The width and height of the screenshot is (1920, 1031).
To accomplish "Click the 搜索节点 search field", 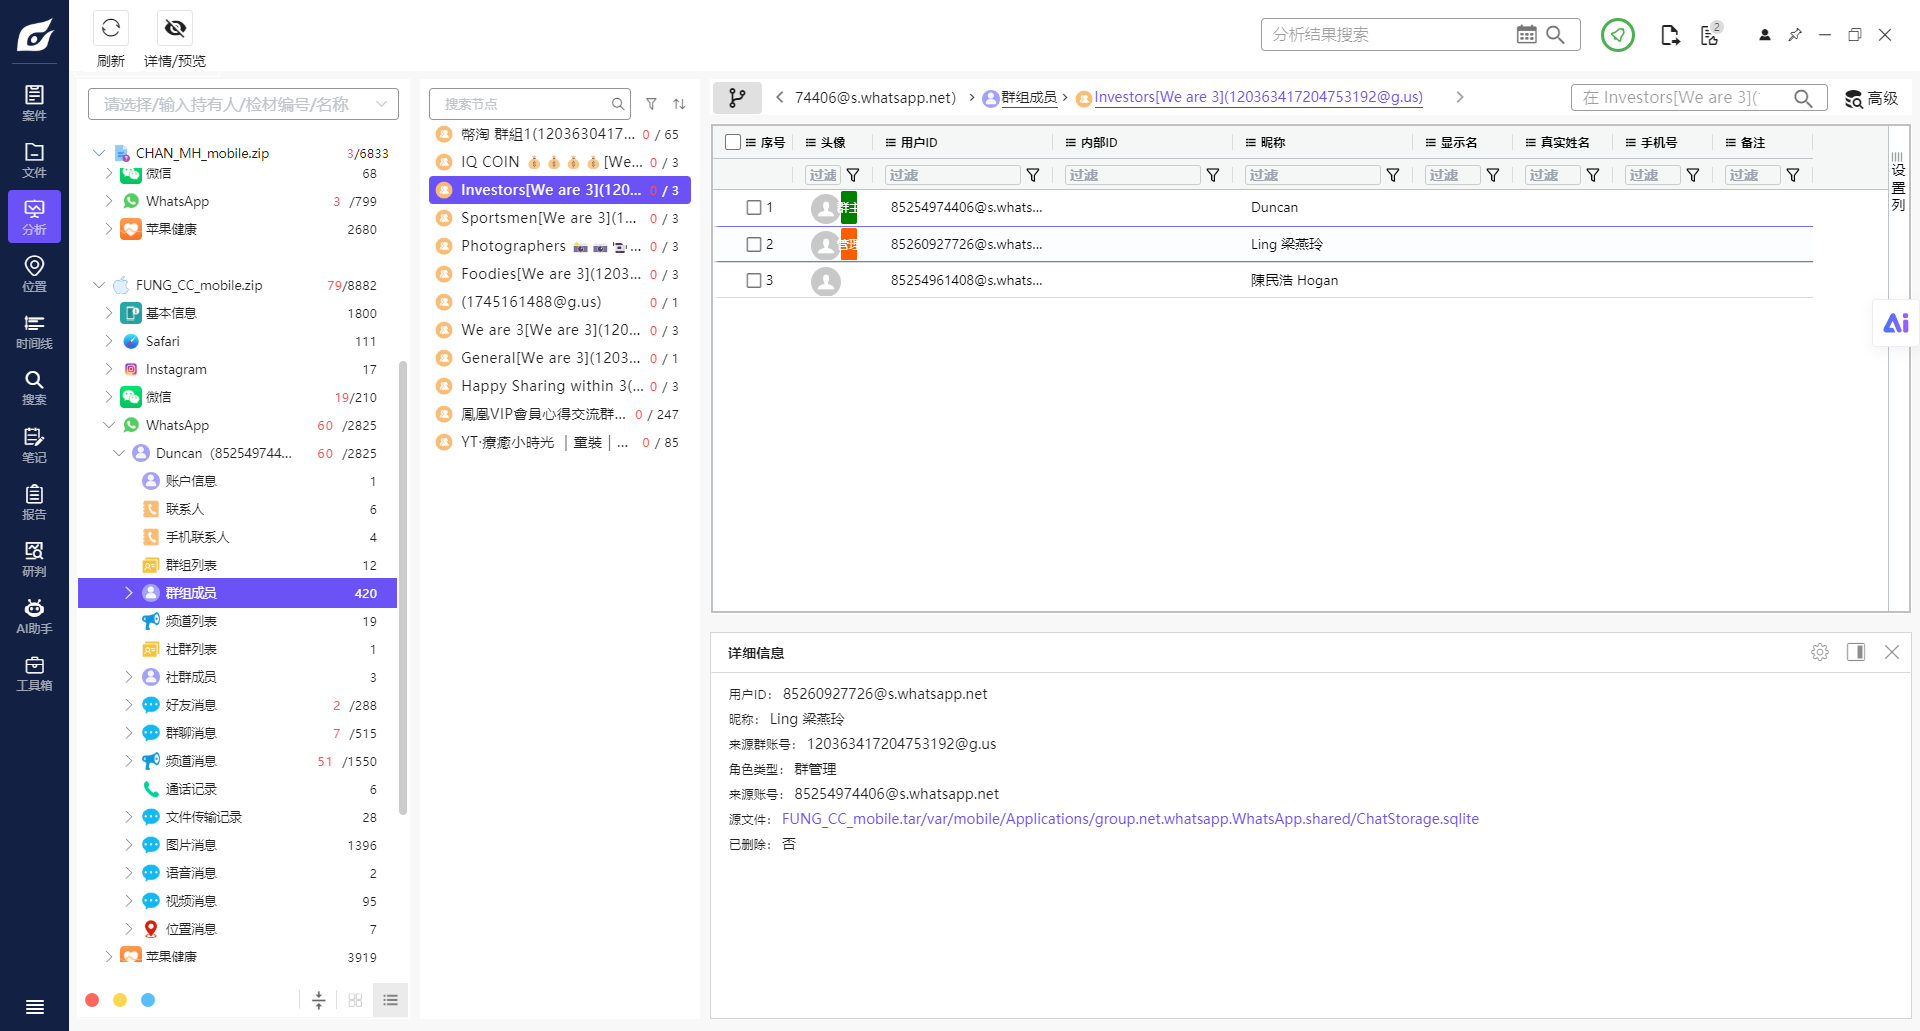I will pos(530,104).
